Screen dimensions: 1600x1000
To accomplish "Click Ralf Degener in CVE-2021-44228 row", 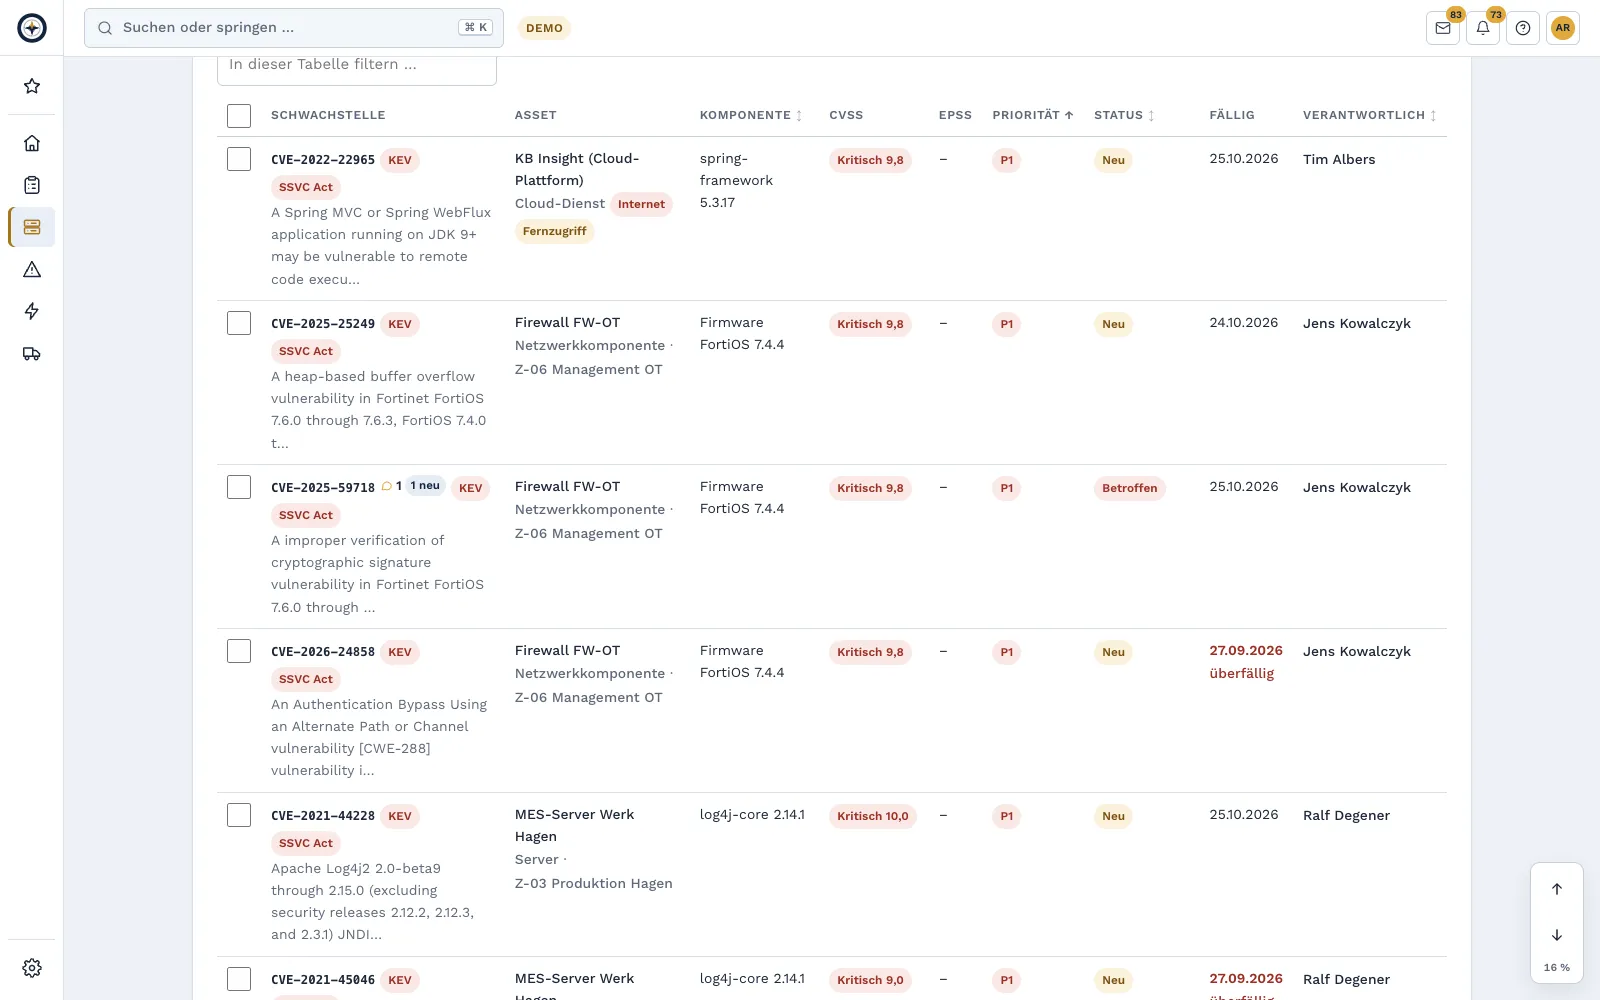I will (1346, 815).
